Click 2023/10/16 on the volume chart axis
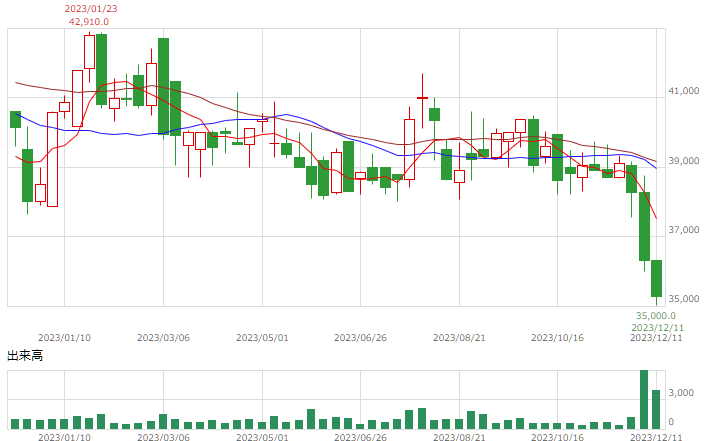The width and height of the screenshot is (709, 441). pos(557,437)
